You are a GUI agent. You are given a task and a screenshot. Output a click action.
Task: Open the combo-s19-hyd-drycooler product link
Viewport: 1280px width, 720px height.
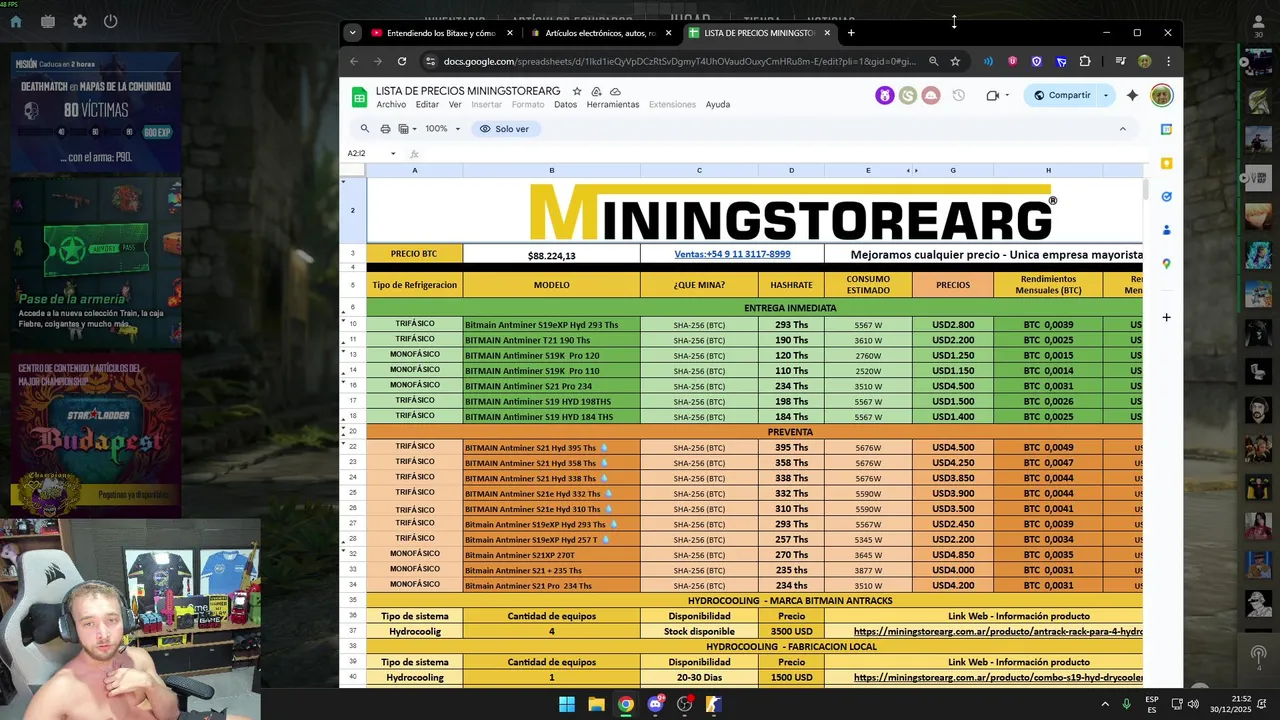998,678
